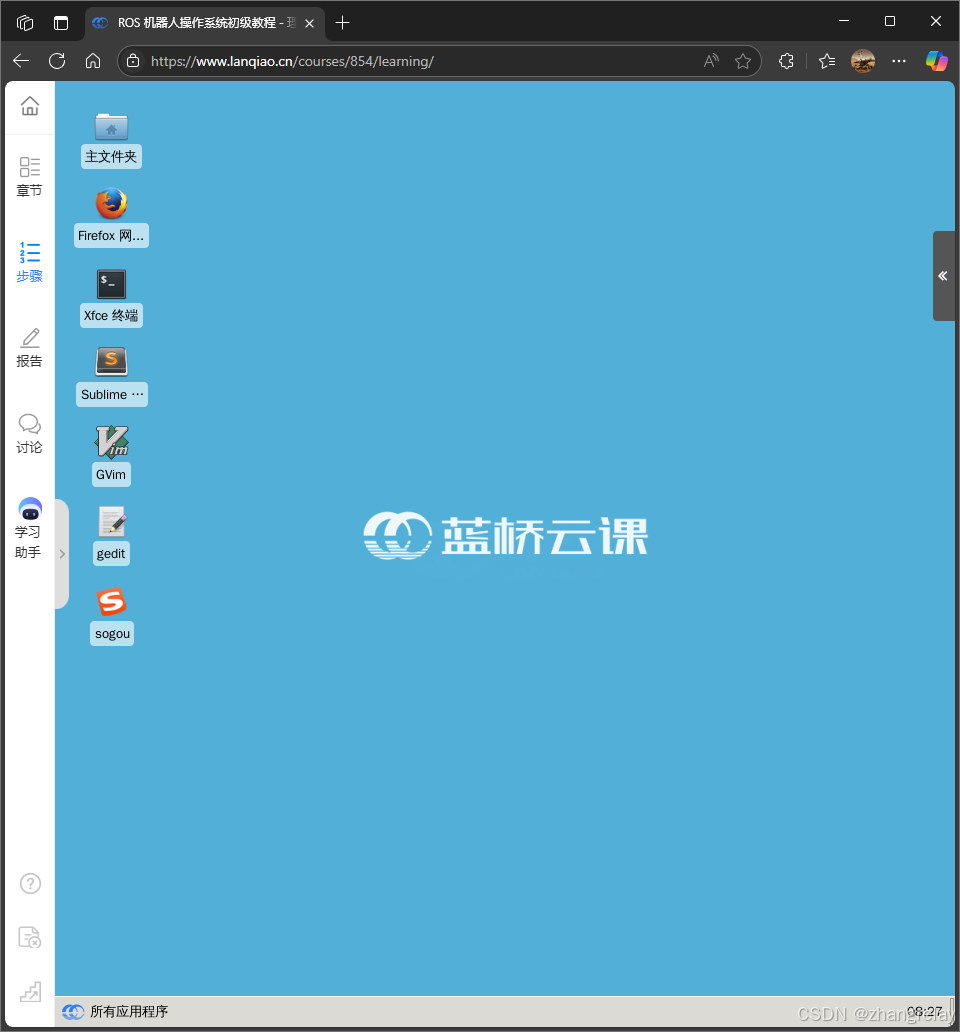Viewport: 960px width, 1032px height.
Task: Open the GVim desktop icon
Action: point(111,455)
